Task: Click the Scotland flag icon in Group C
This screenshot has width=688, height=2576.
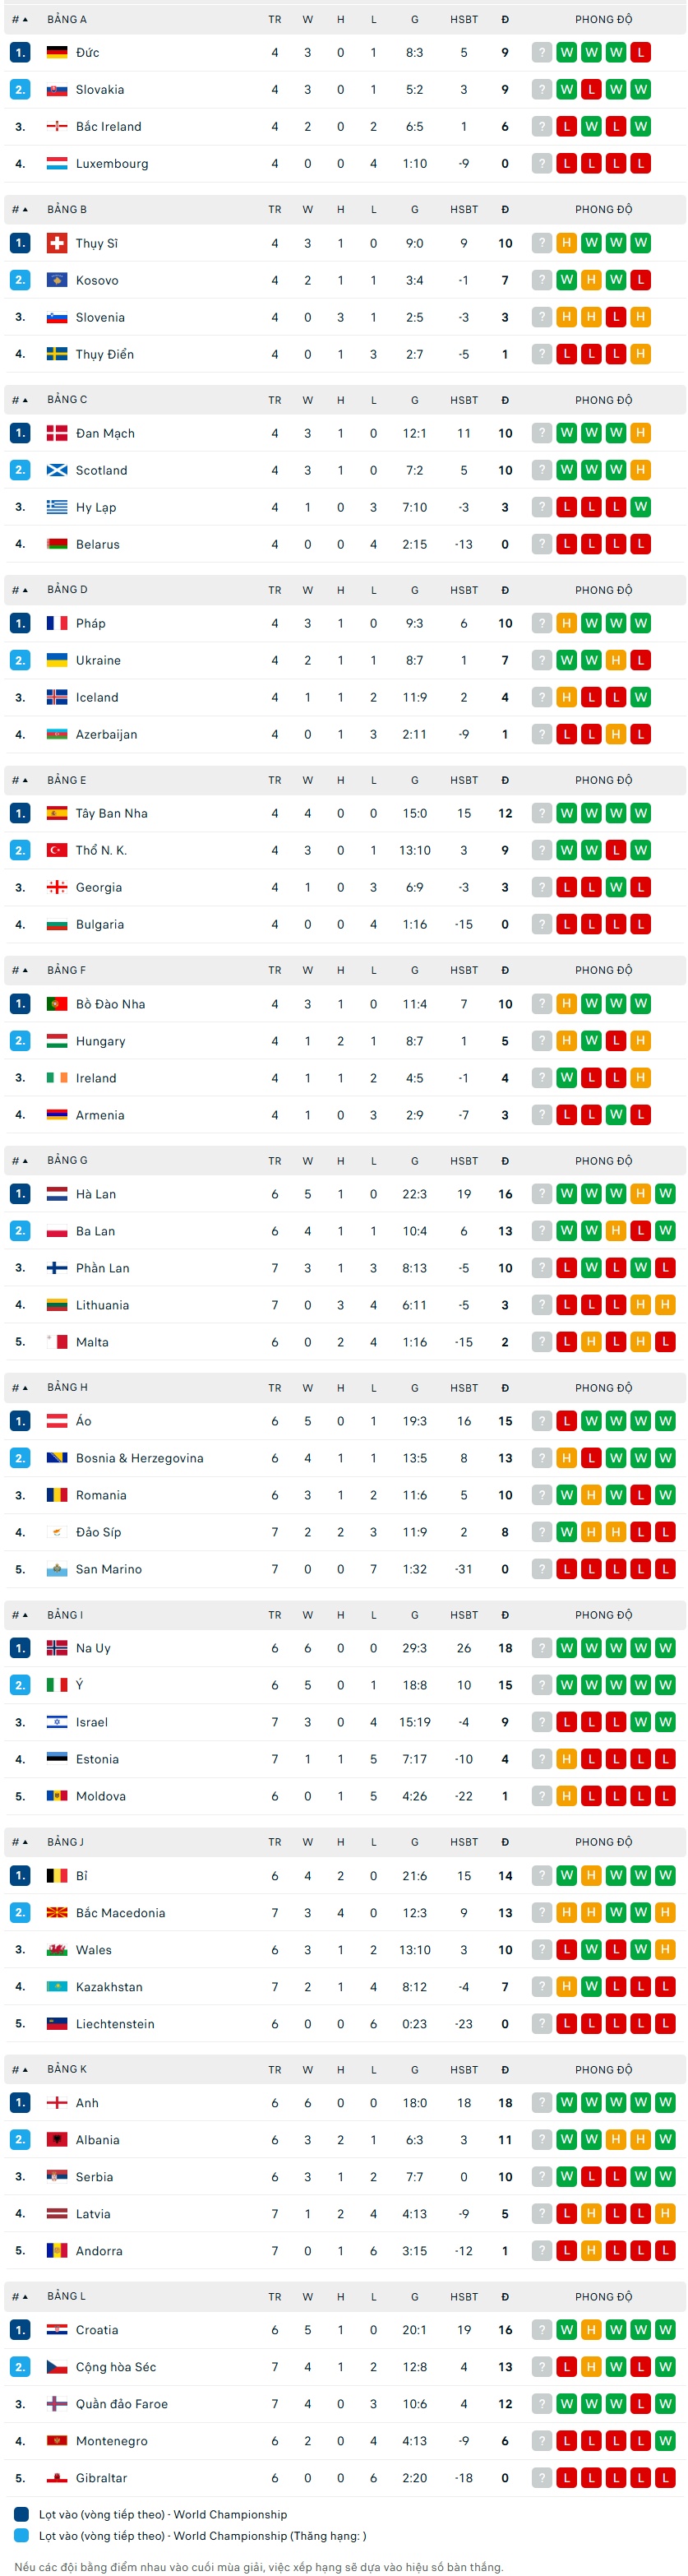Action: [x=57, y=470]
